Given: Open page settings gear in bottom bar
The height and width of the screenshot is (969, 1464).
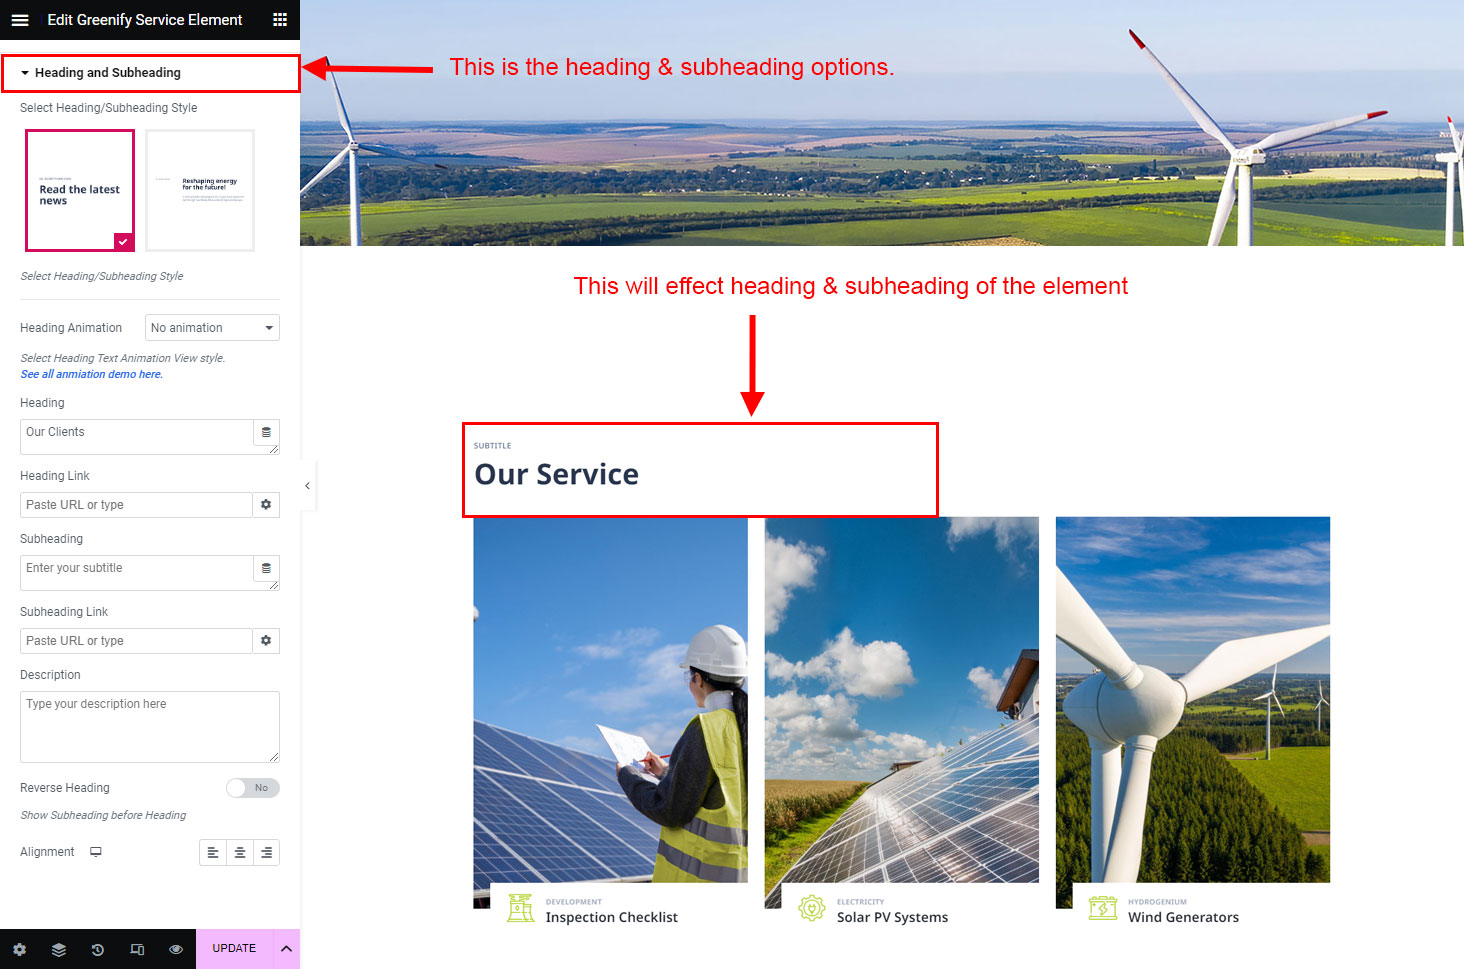Looking at the screenshot, I should (20, 949).
